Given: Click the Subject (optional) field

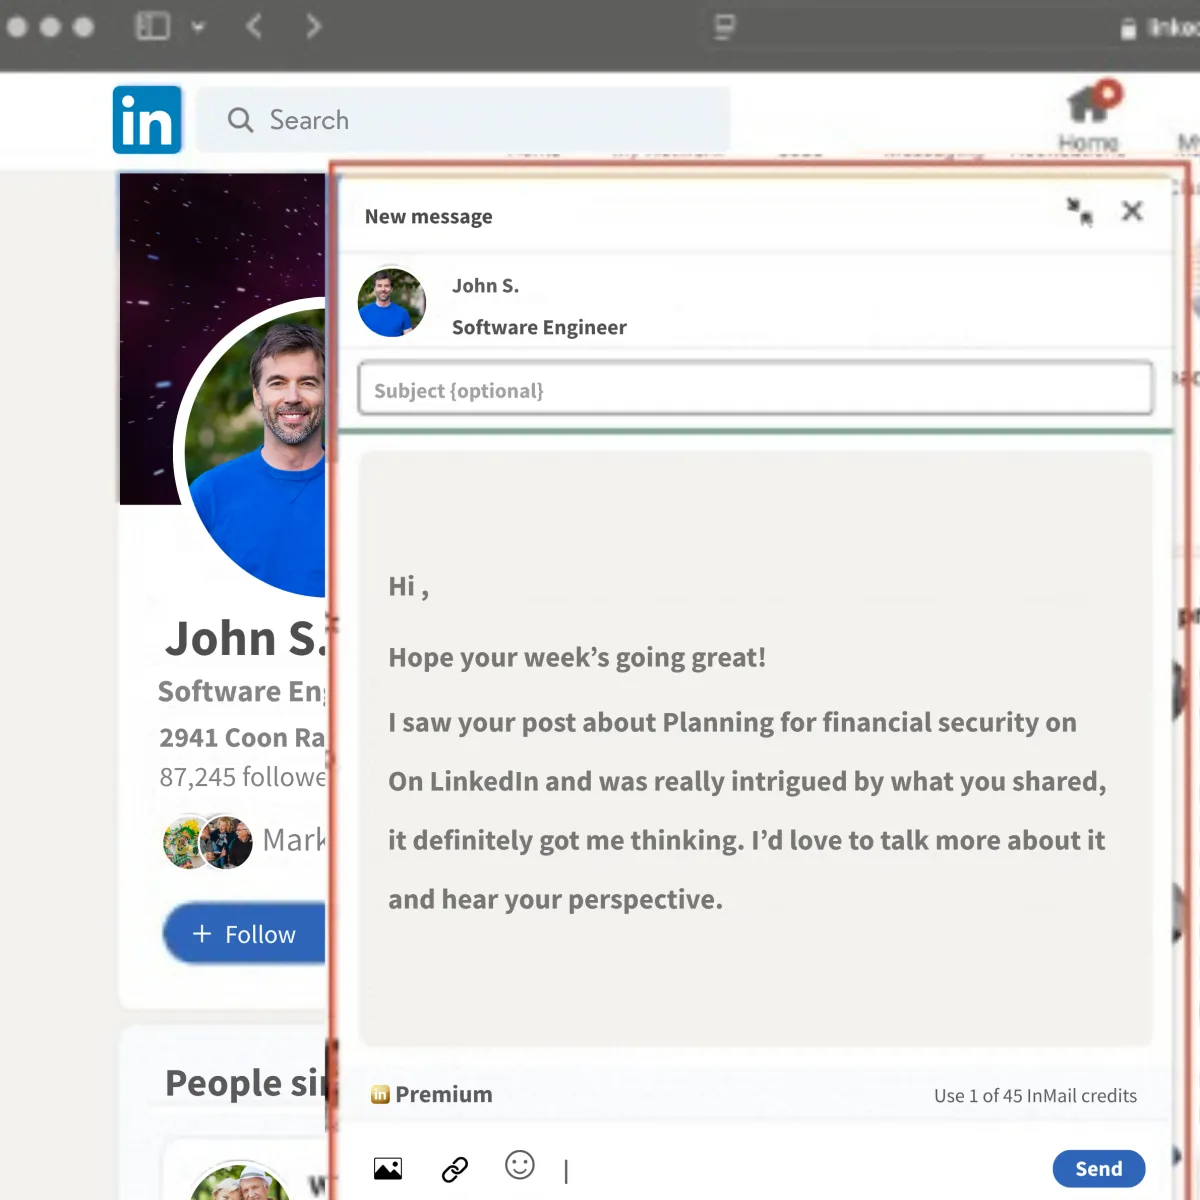Looking at the screenshot, I should click(x=756, y=389).
